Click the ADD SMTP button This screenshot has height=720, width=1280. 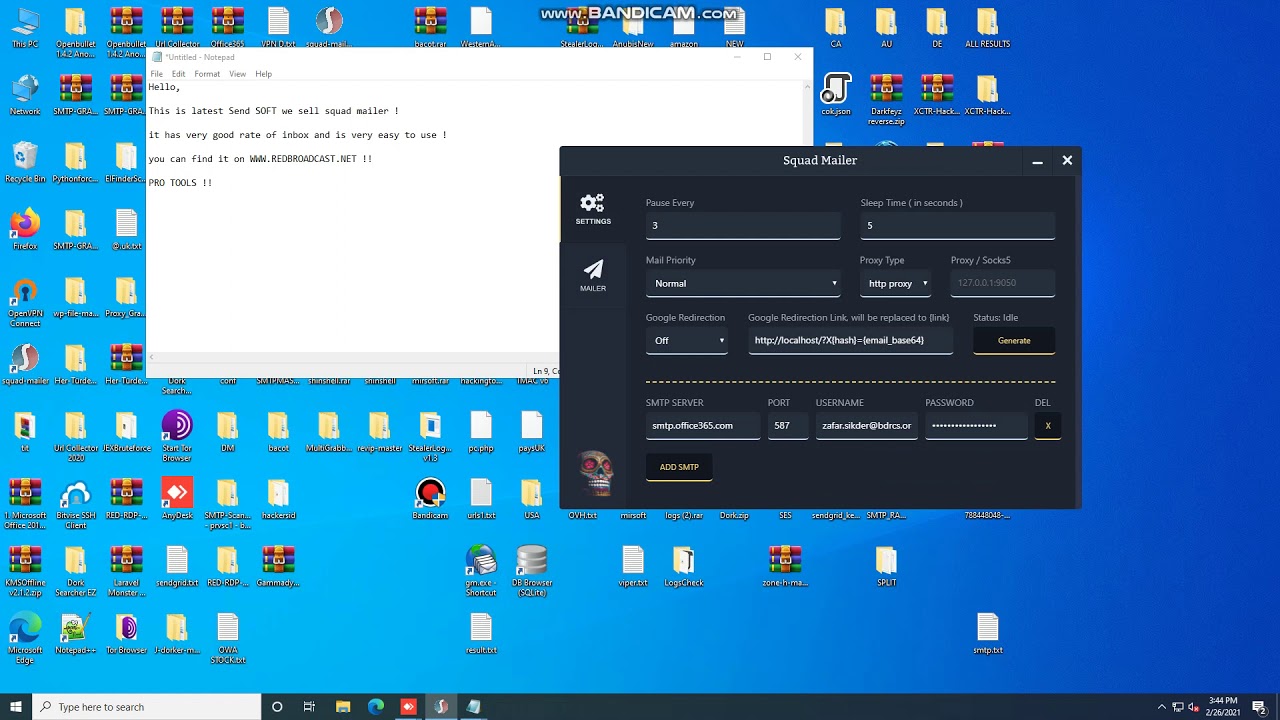click(x=679, y=467)
